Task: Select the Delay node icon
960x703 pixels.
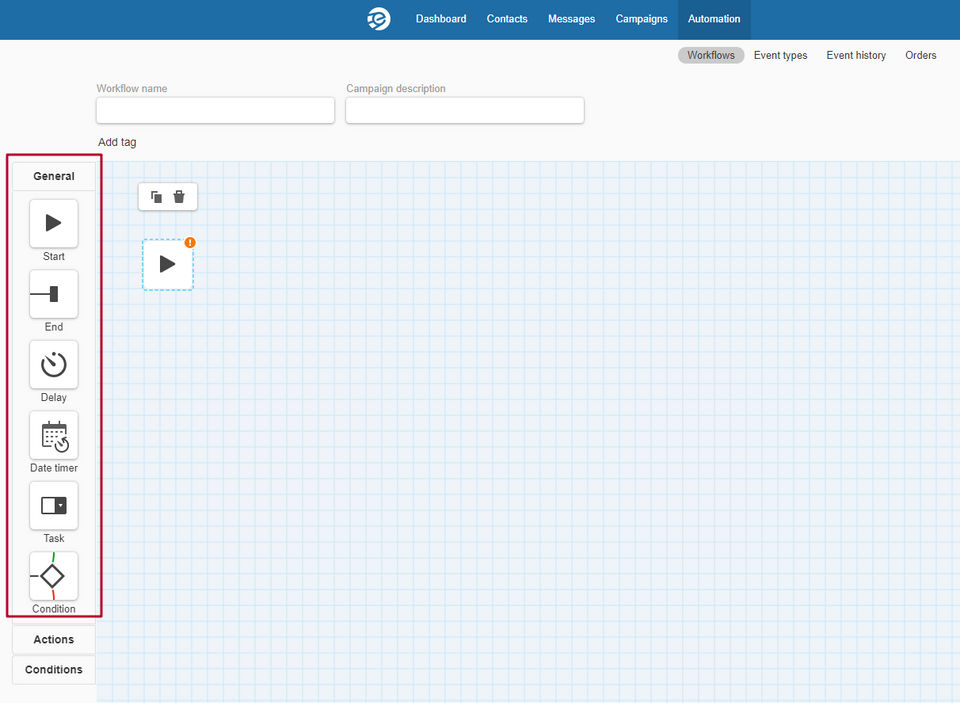Action: click(x=54, y=364)
